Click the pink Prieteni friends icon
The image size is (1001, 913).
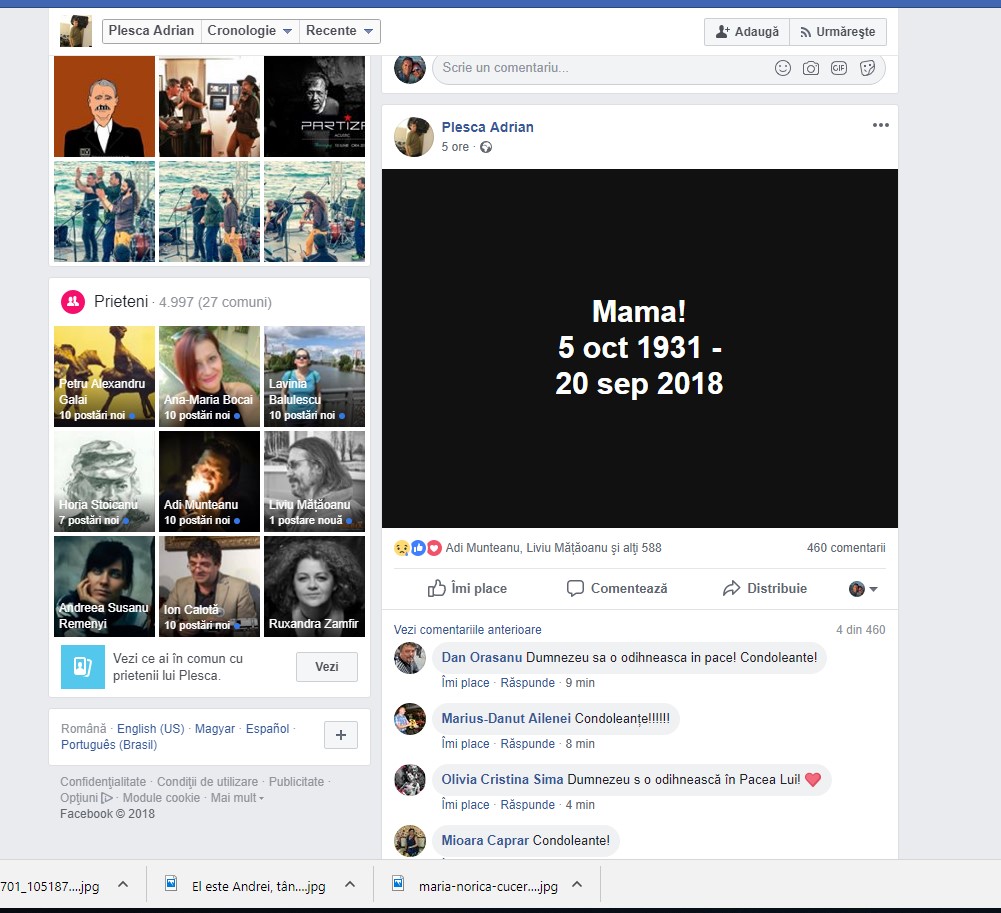(72, 301)
